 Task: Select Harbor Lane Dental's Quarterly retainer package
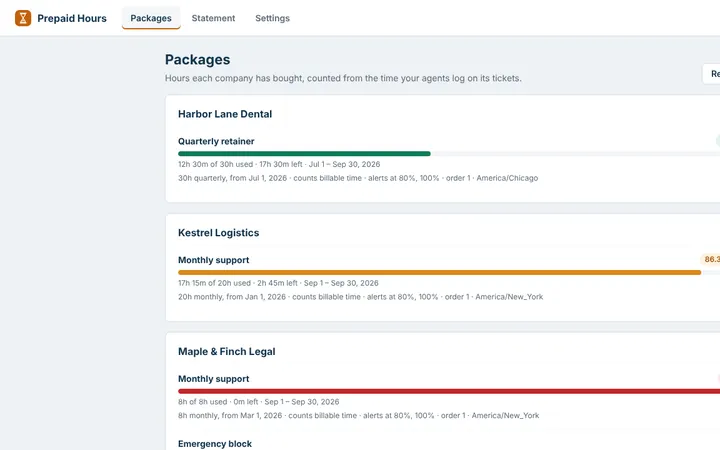click(x=216, y=141)
